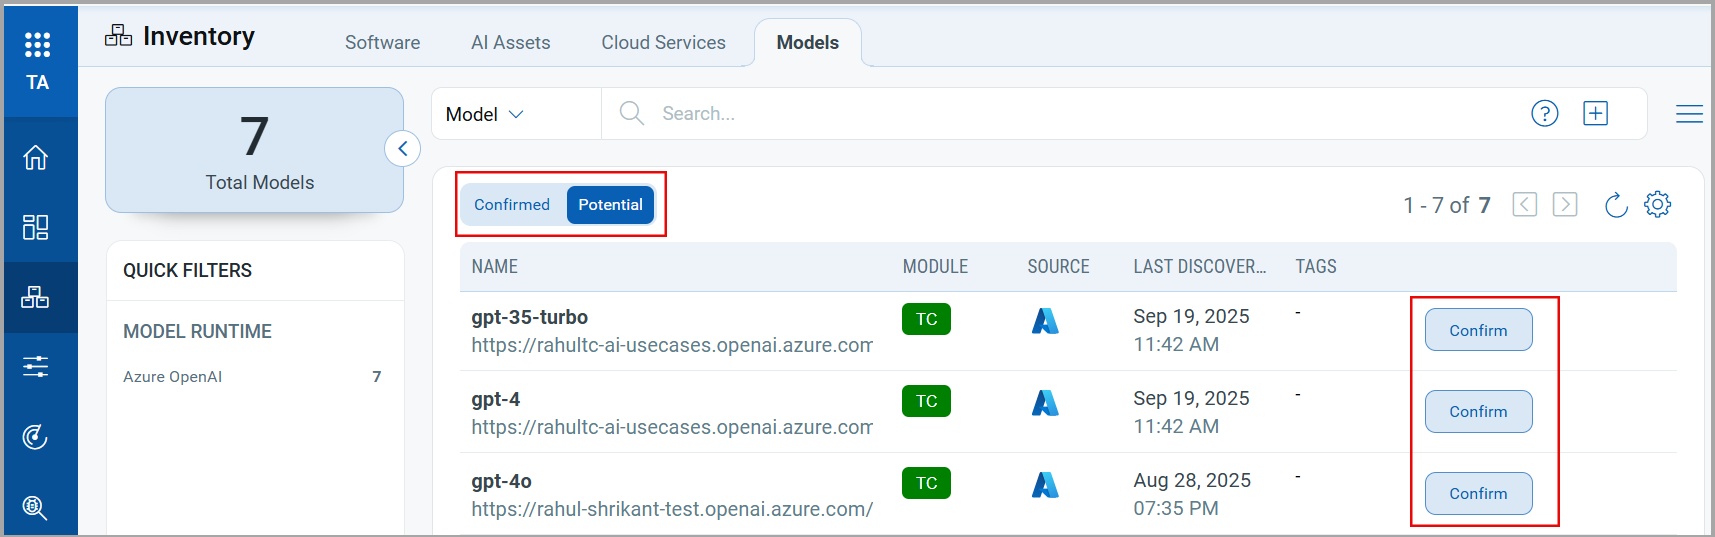Switch to the Cloud Services tab
Image resolution: width=1715 pixels, height=537 pixels.
pos(663,43)
